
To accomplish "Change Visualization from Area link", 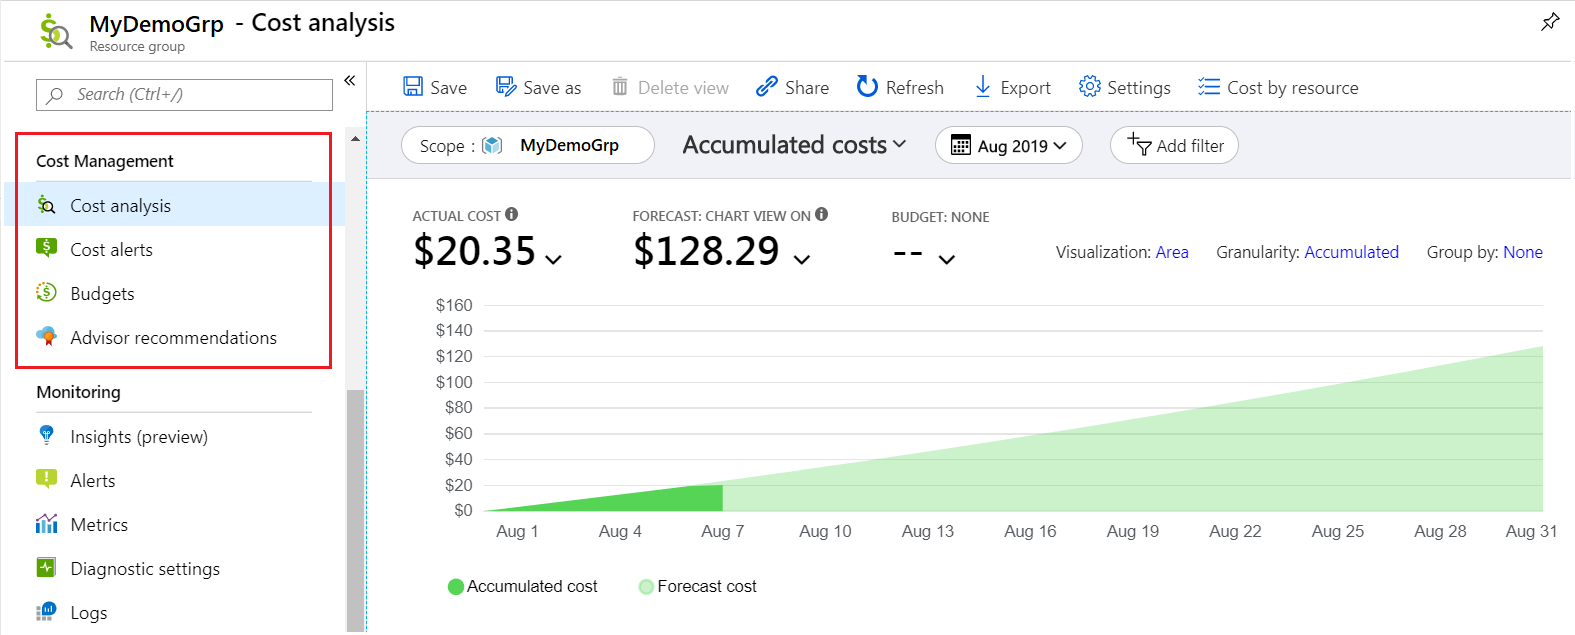I will [1172, 252].
